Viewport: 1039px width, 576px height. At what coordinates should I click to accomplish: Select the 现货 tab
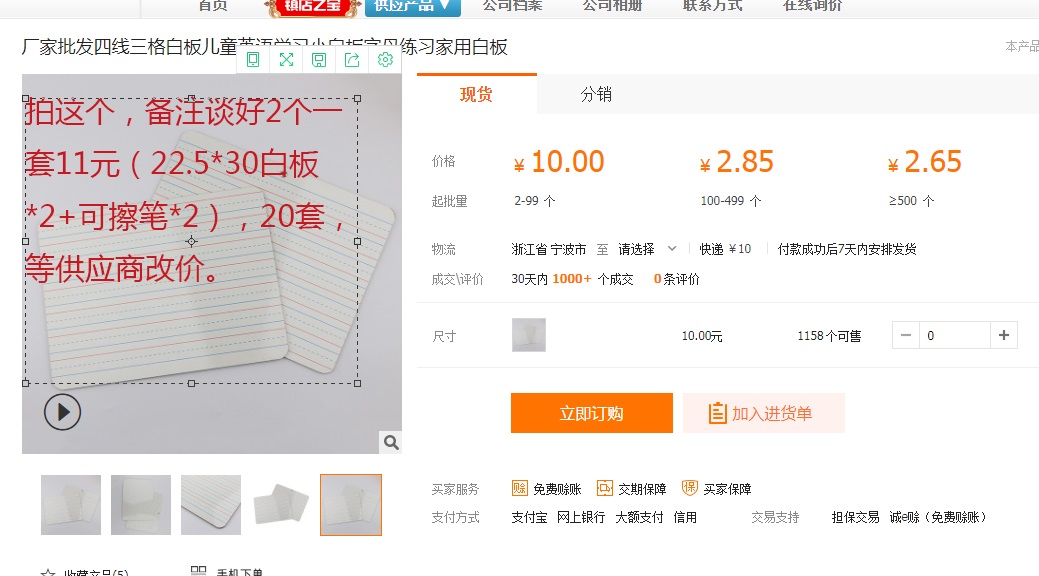476,95
